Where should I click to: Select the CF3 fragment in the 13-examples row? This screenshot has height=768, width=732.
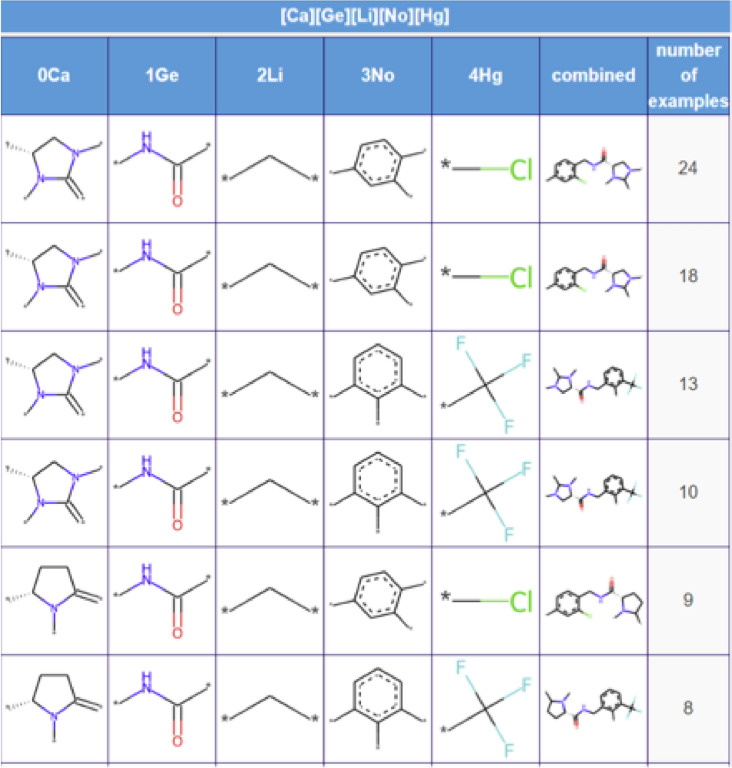pyautogui.click(x=486, y=385)
